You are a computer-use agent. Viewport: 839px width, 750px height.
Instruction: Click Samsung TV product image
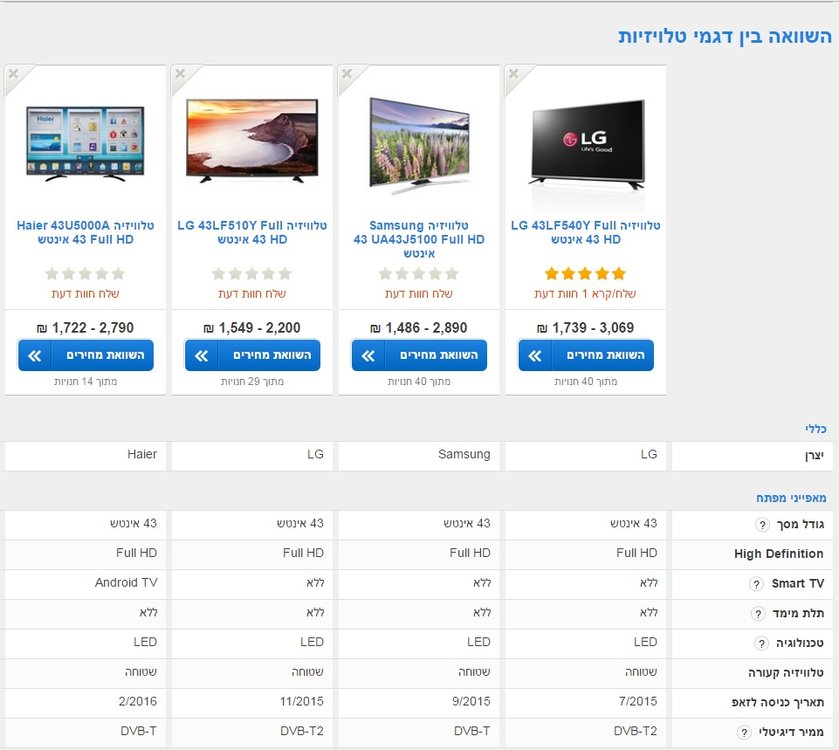click(419, 146)
